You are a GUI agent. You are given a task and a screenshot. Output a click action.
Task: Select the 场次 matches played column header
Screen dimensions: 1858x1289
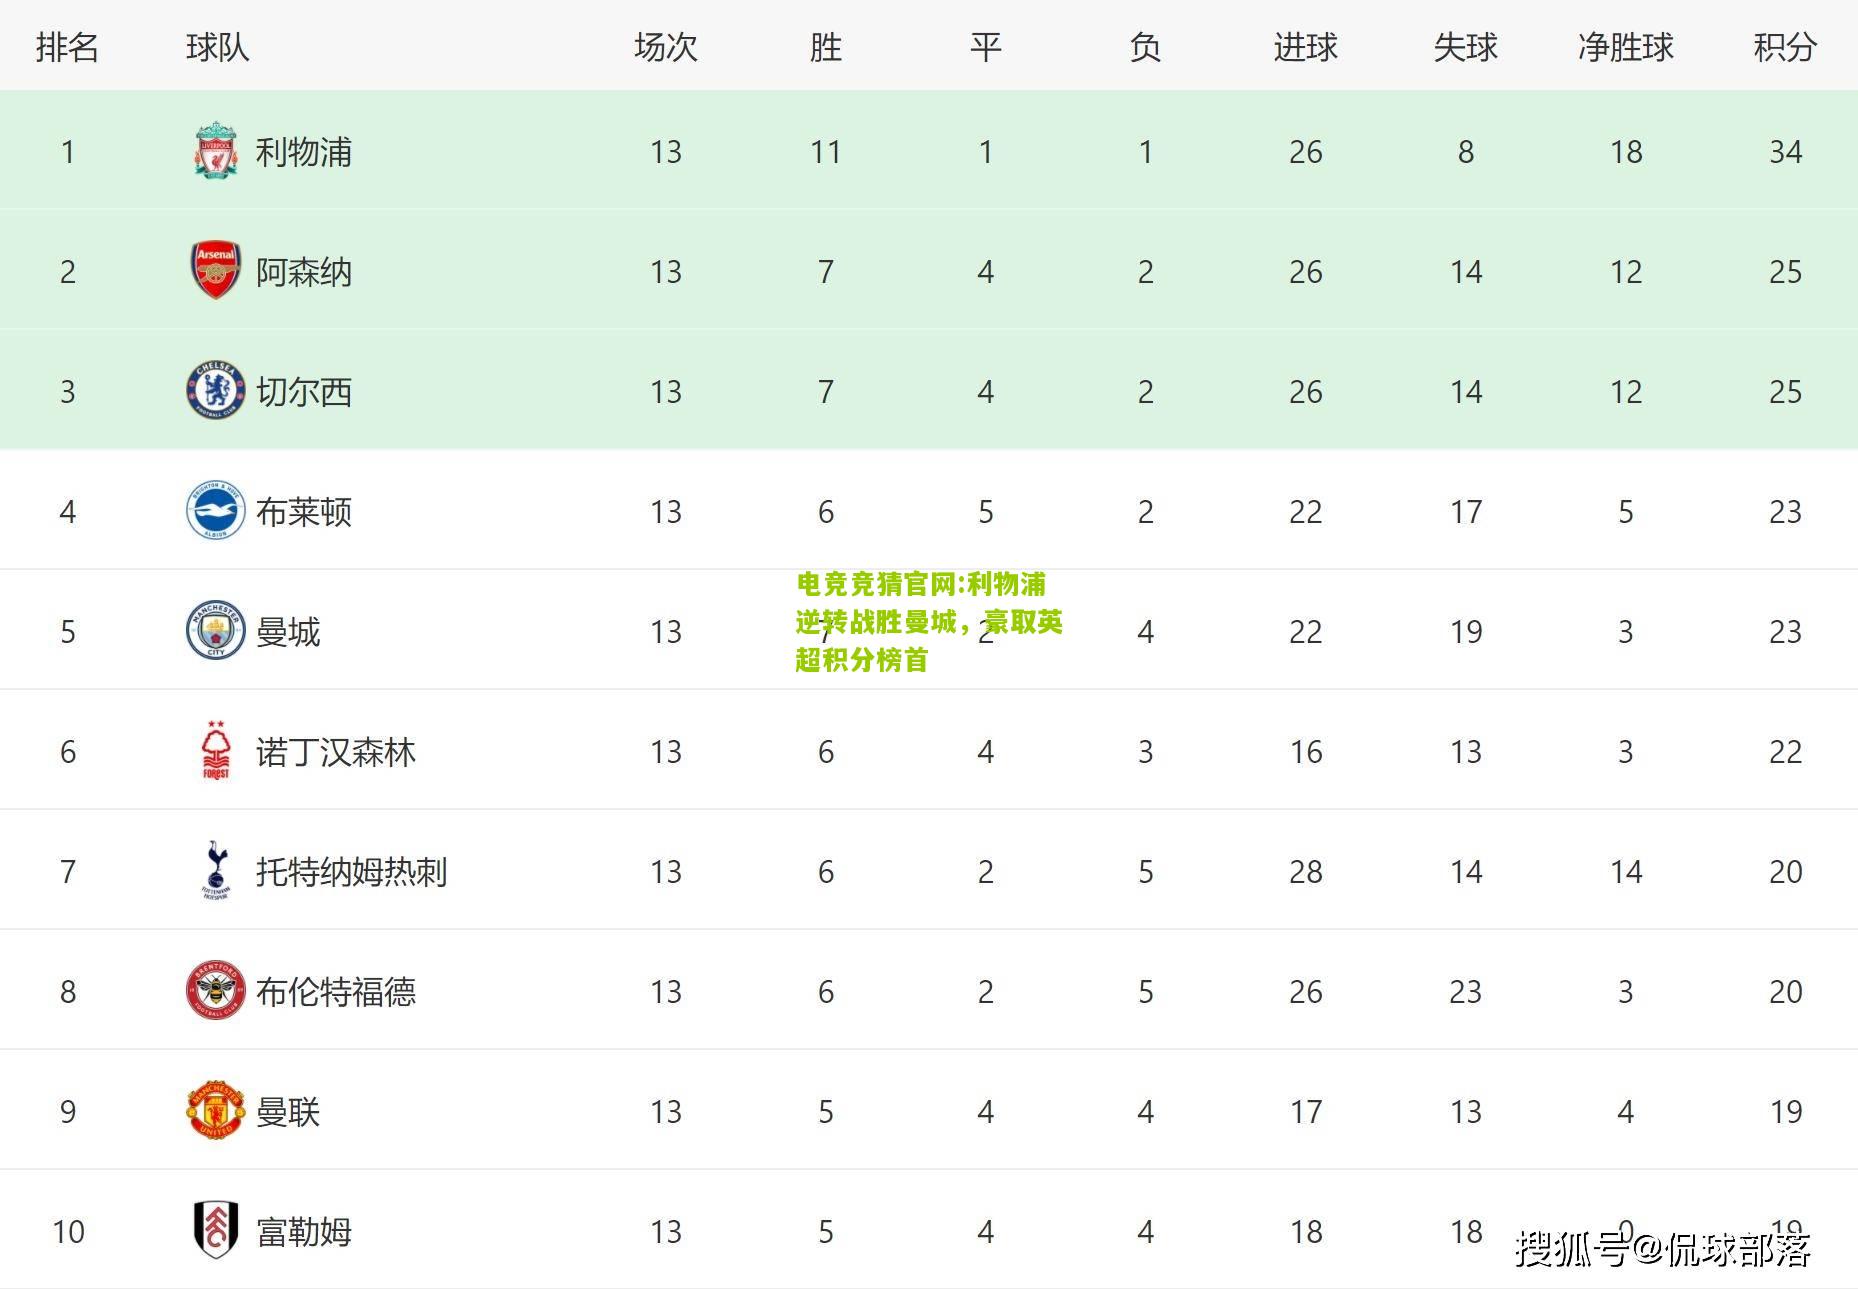[x=665, y=47]
